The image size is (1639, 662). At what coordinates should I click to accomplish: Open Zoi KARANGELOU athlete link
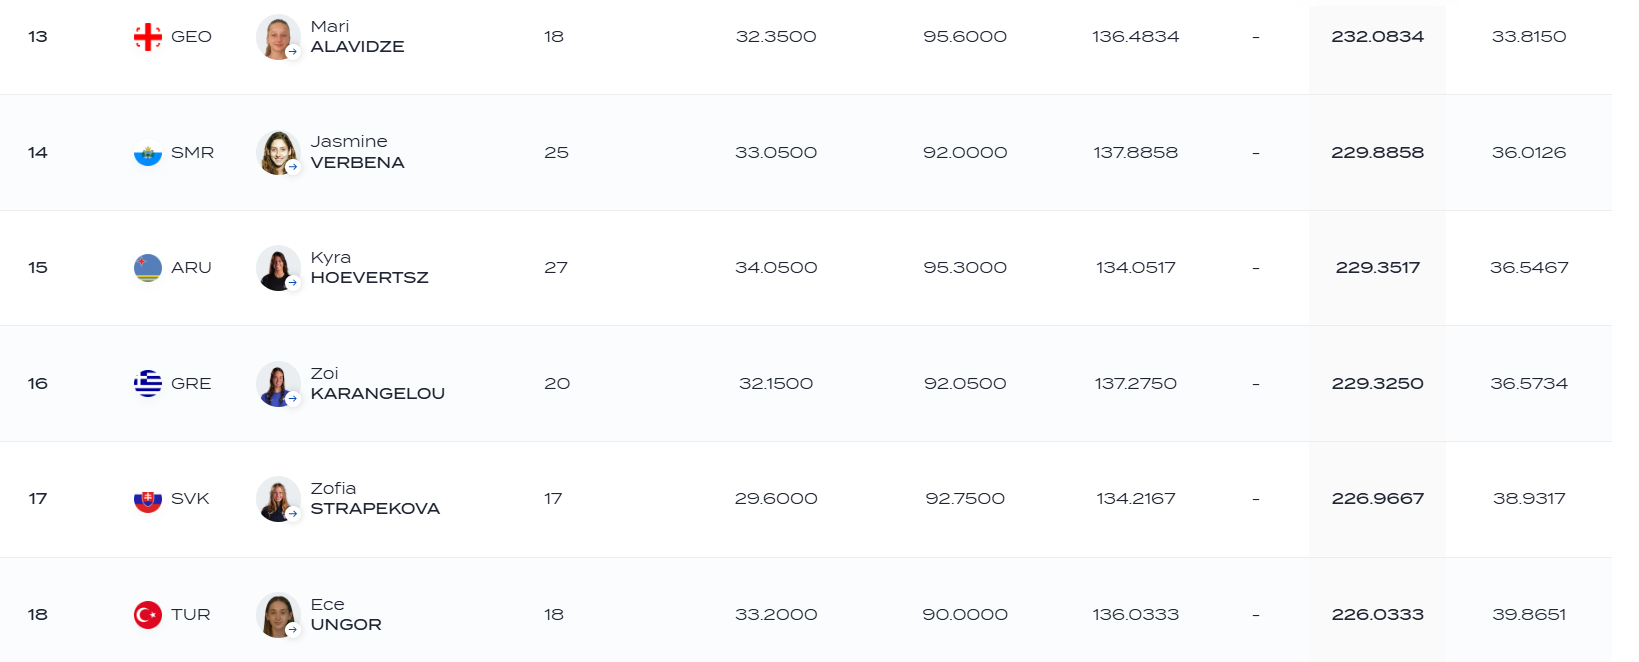tap(377, 383)
